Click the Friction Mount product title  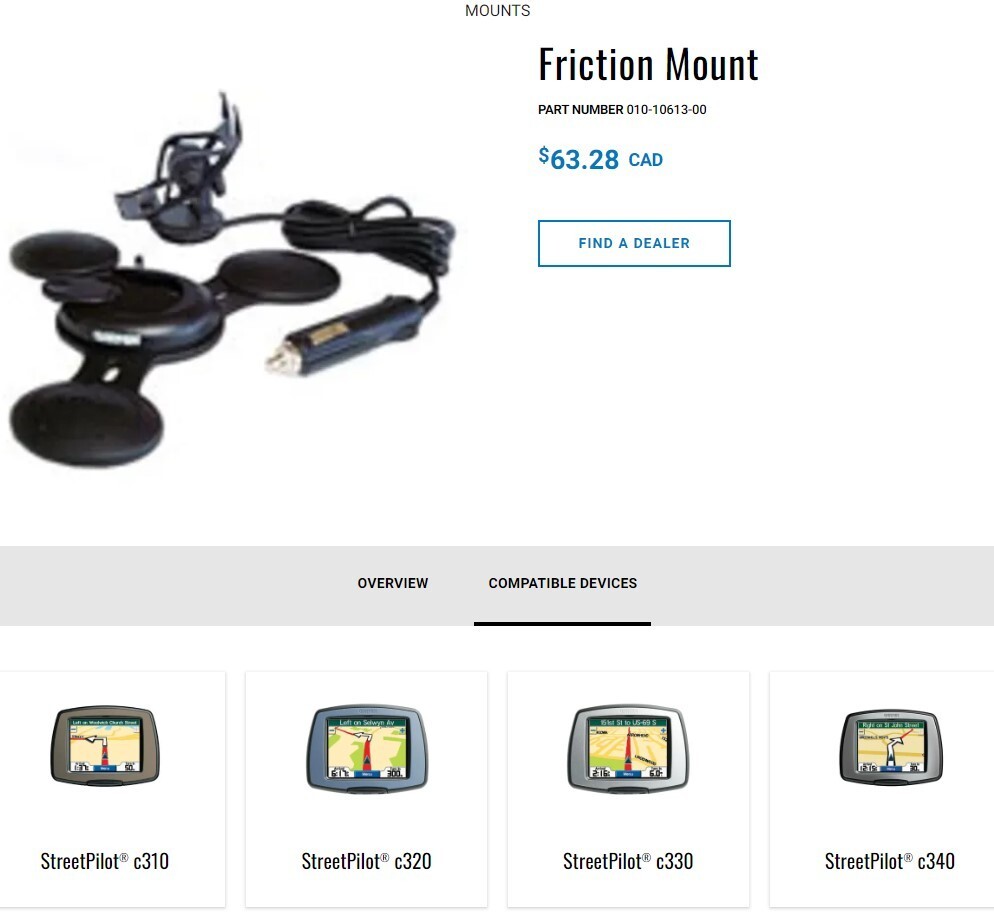tap(648, 65)
